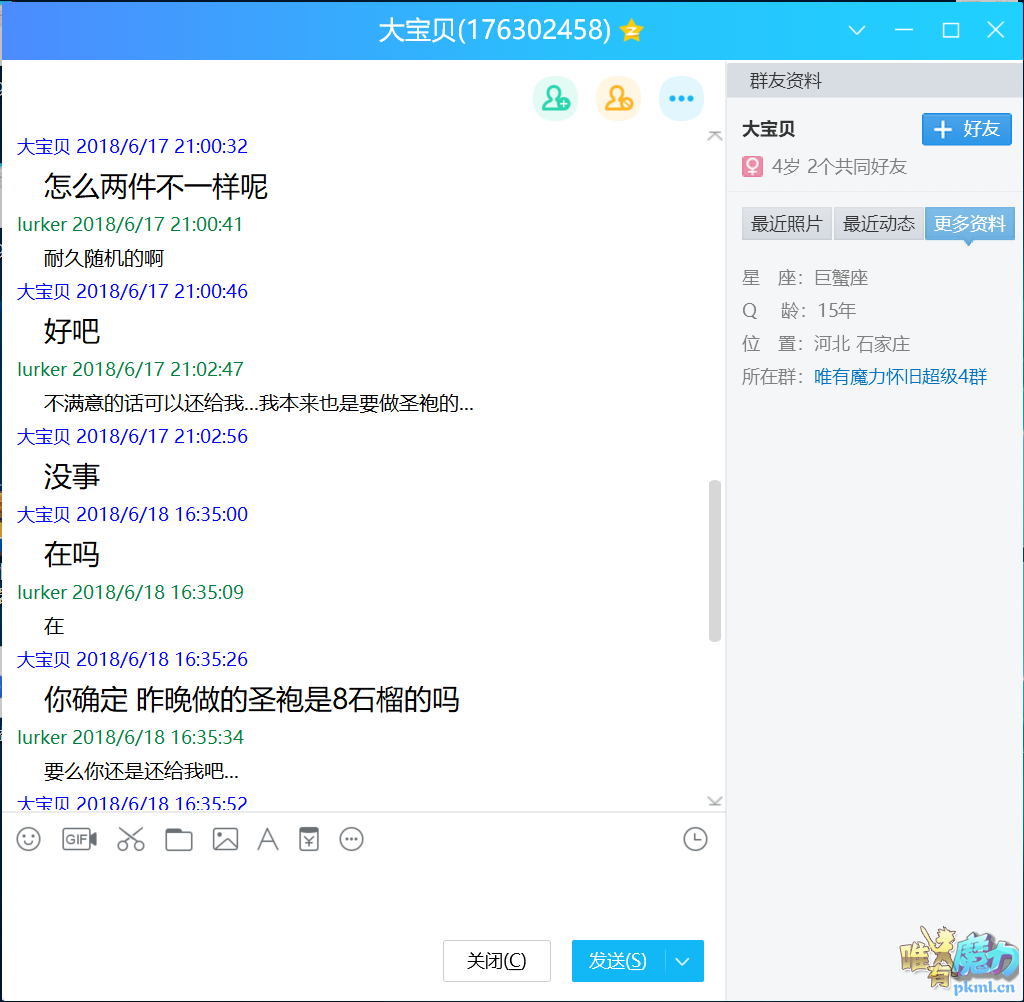This screenshot has height=1002, width=1024.
Task: Click the send file folder icon
Action: pos(179,839)
